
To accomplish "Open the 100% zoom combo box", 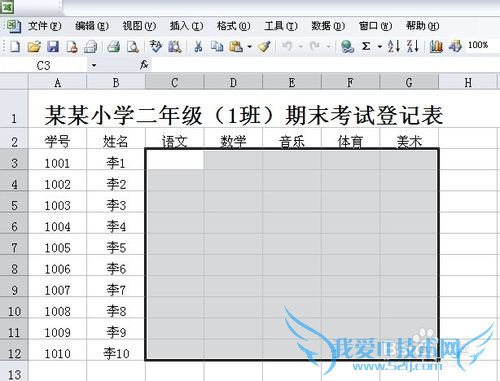I will [x=482, y=45].
